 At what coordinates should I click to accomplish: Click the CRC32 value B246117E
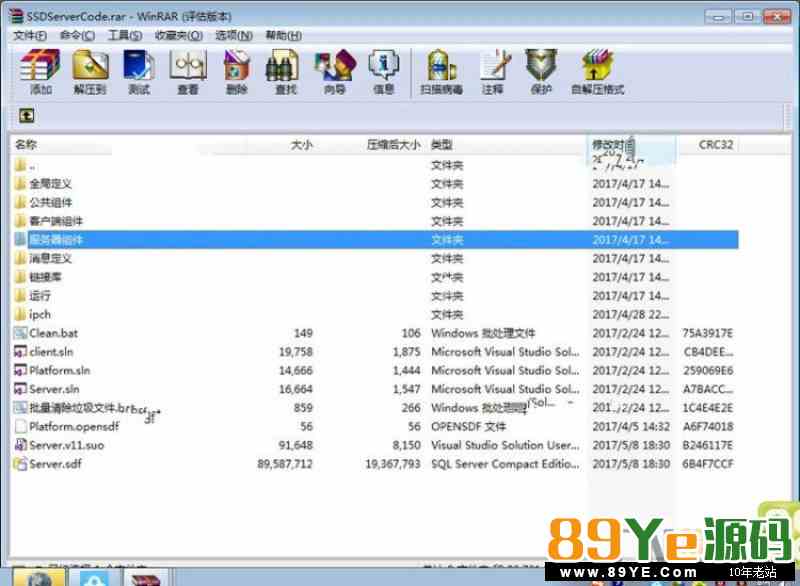708,445
